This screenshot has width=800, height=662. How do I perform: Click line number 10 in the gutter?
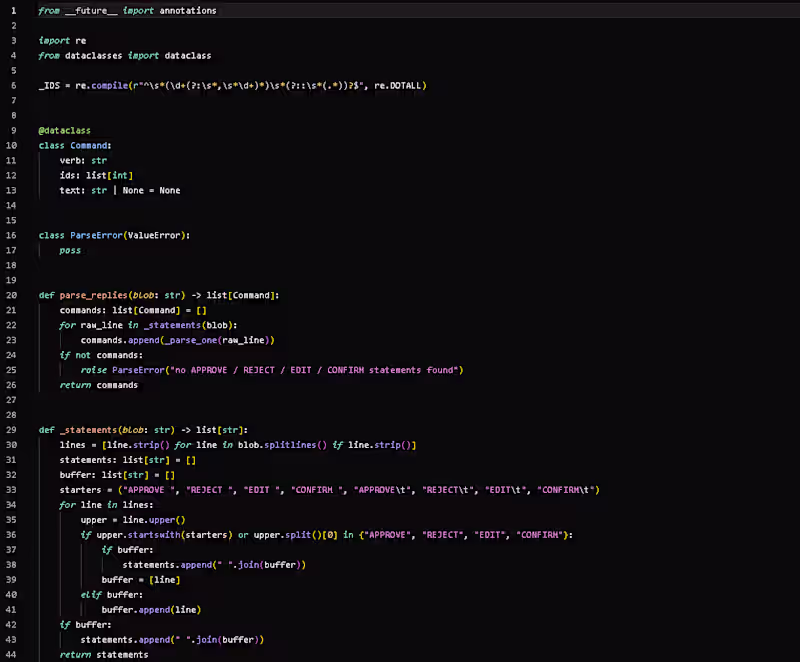(11, 145)
